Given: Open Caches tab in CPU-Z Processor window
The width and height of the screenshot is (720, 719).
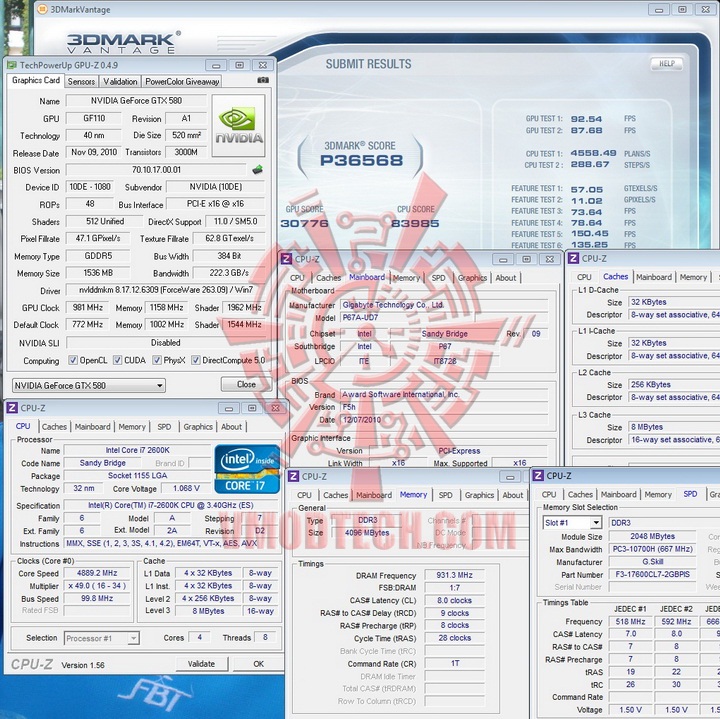Looking at the screenshot, I should (x=54, y=427).
